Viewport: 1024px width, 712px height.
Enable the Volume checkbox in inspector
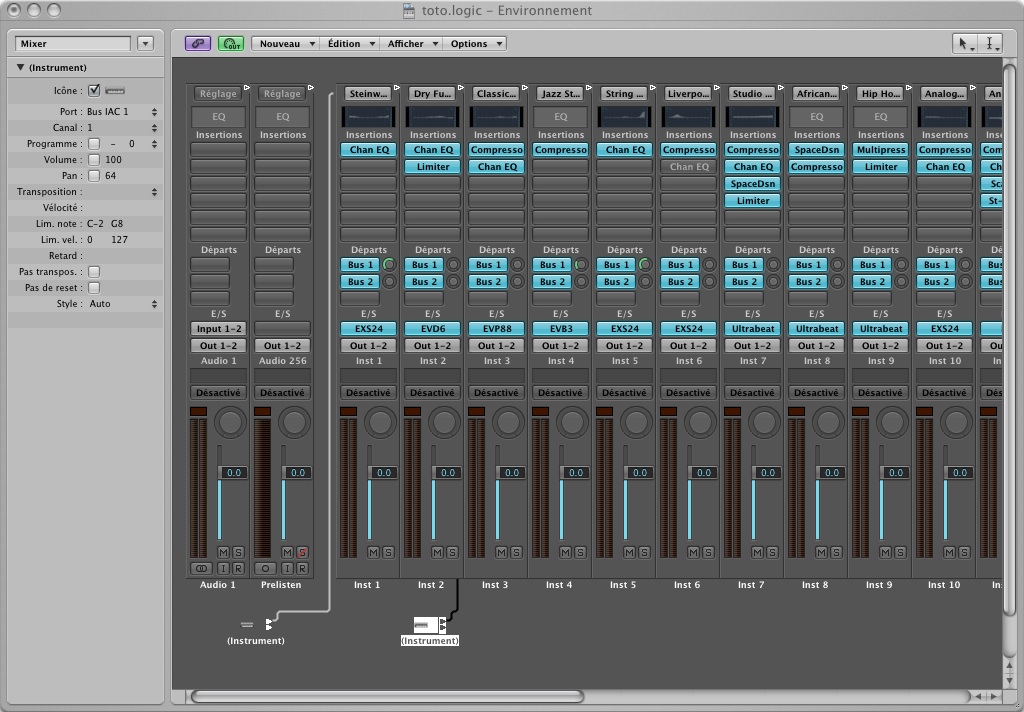[94, 160]
